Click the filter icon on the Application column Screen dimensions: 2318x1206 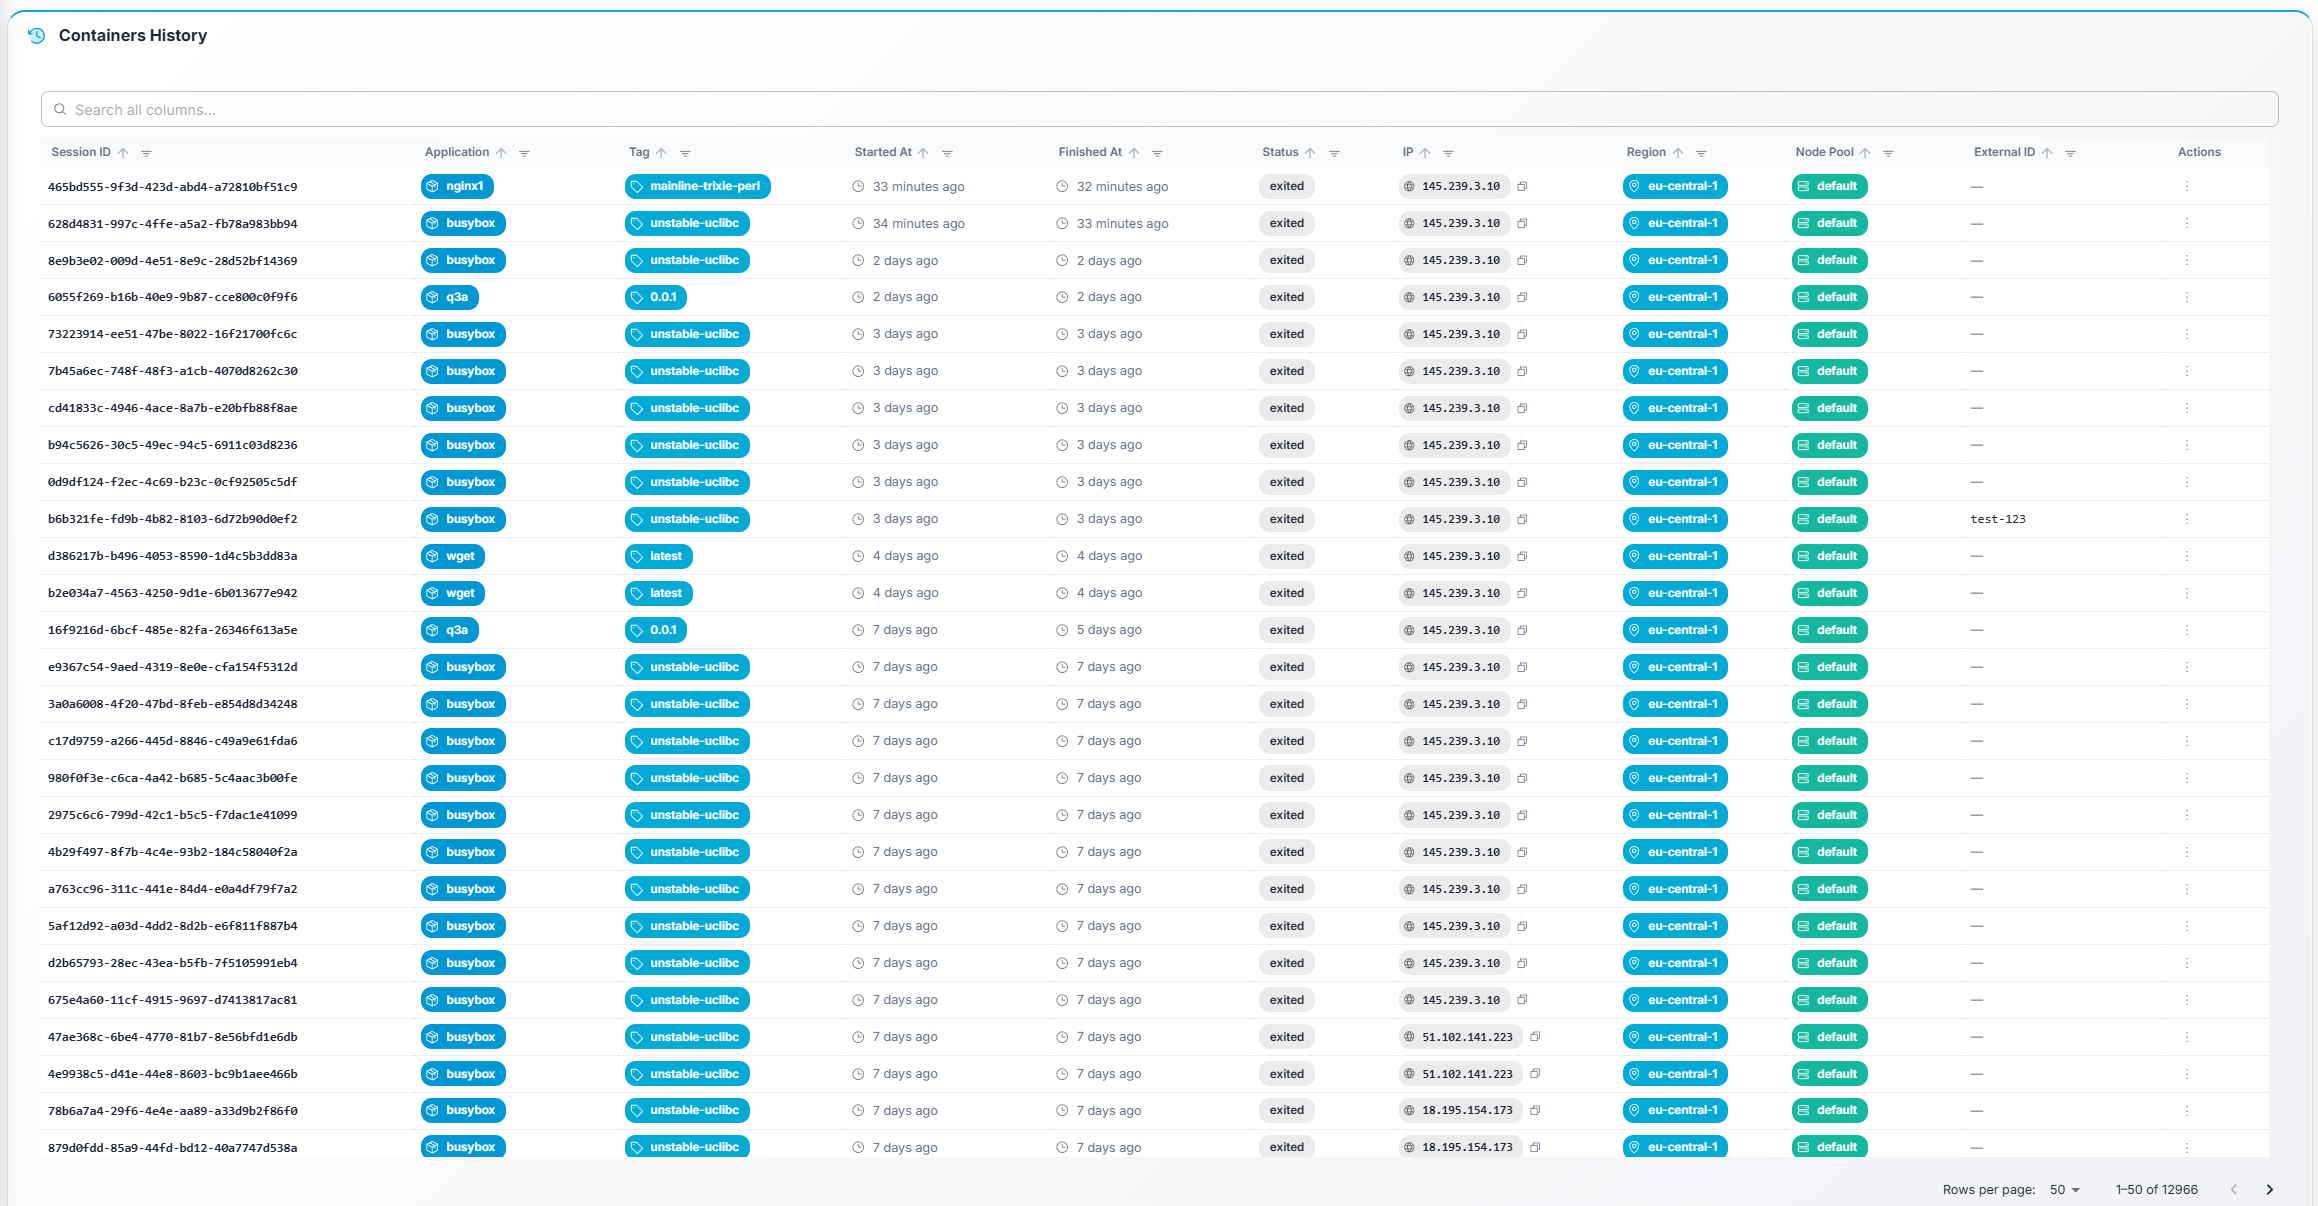pos(525,152)
